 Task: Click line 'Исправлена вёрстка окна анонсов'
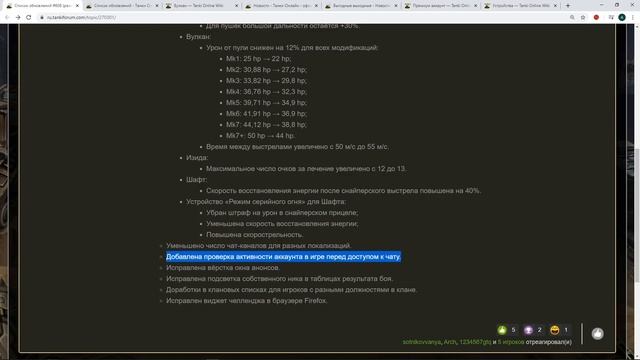223,268
